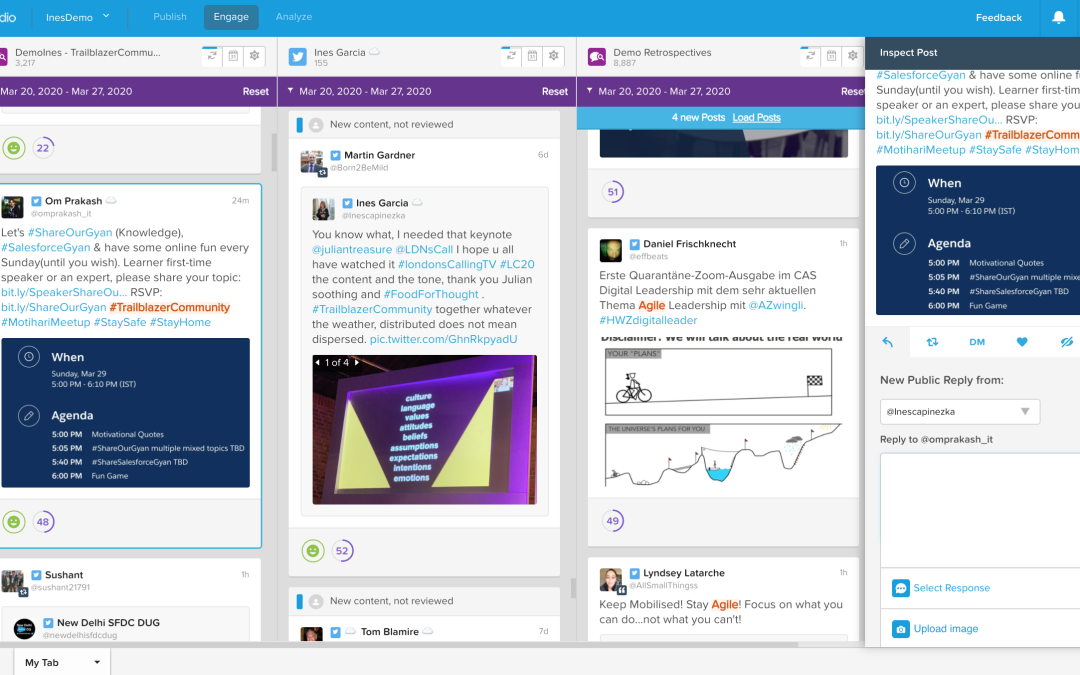Click the 51 score circle
Viewport: 1080px width, 675px height.
click(613, 191)
